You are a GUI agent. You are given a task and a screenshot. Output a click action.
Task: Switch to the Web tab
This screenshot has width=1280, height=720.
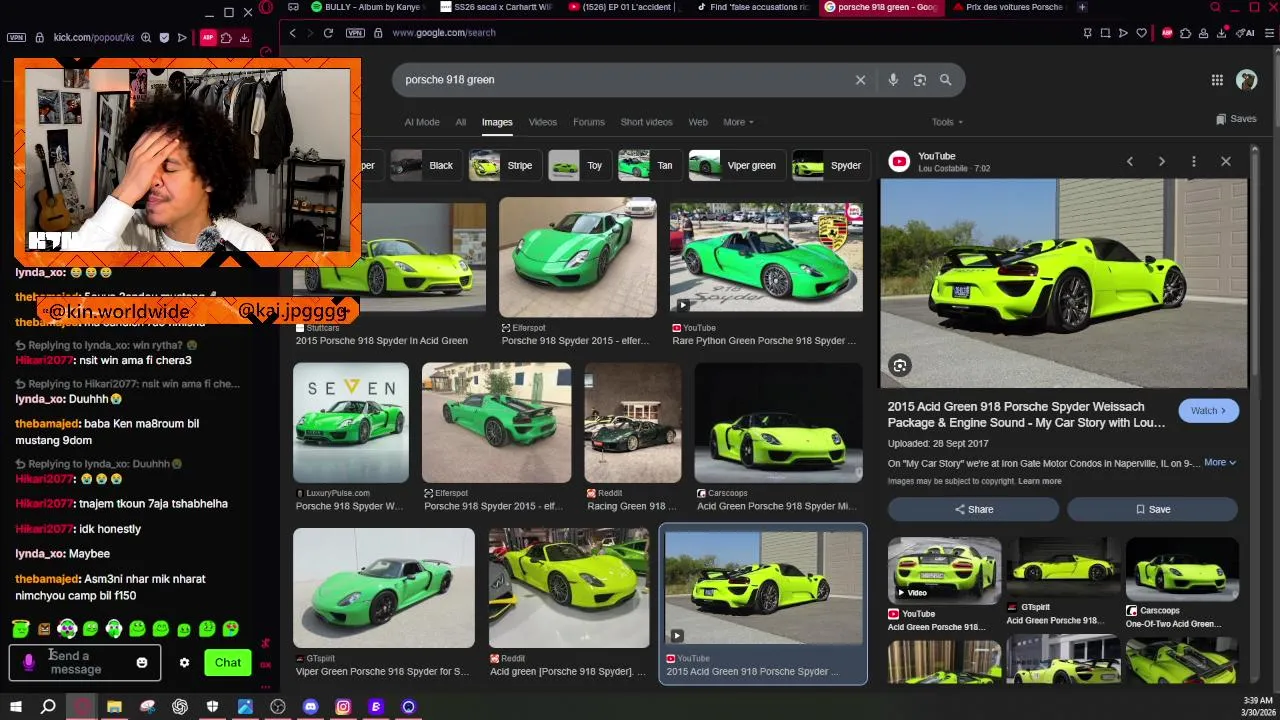[x=698, y=122]
